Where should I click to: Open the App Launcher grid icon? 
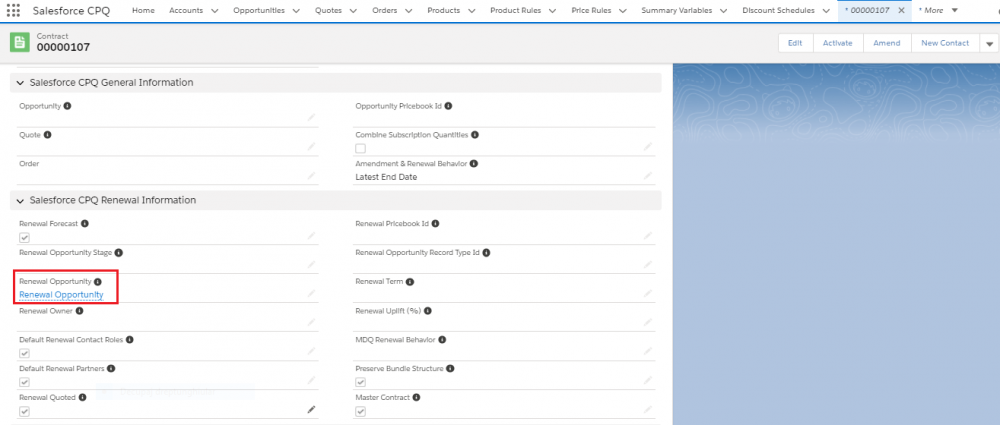(x=13, y=11)
